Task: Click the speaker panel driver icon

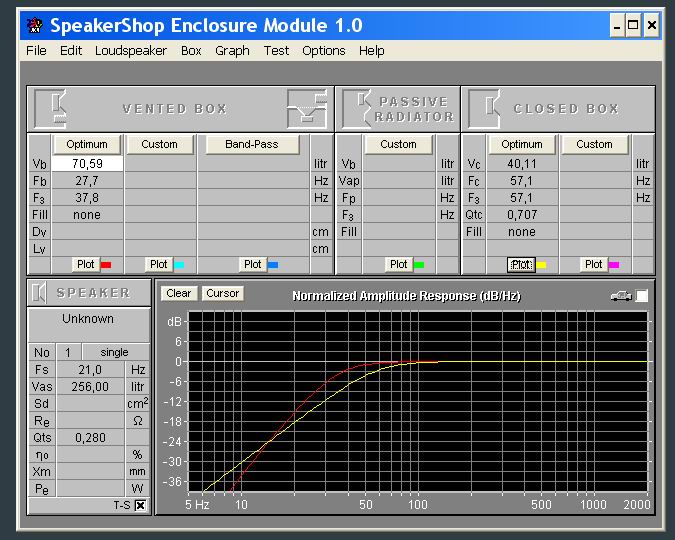Action: (x=39, y=293)
